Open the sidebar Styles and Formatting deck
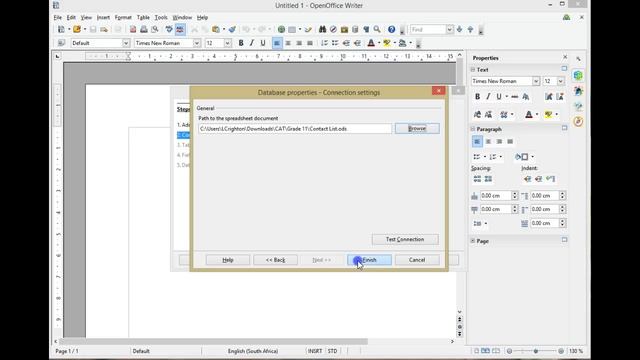The height and width of the screenshot is (360, 640). tap(578, 91)
